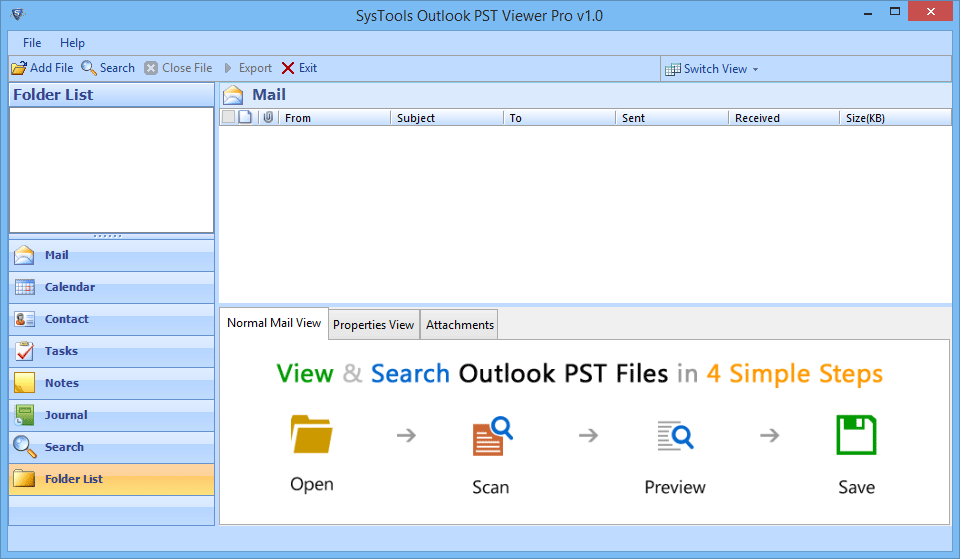Sort mail by the Size(KB) column

pos(895,118)
